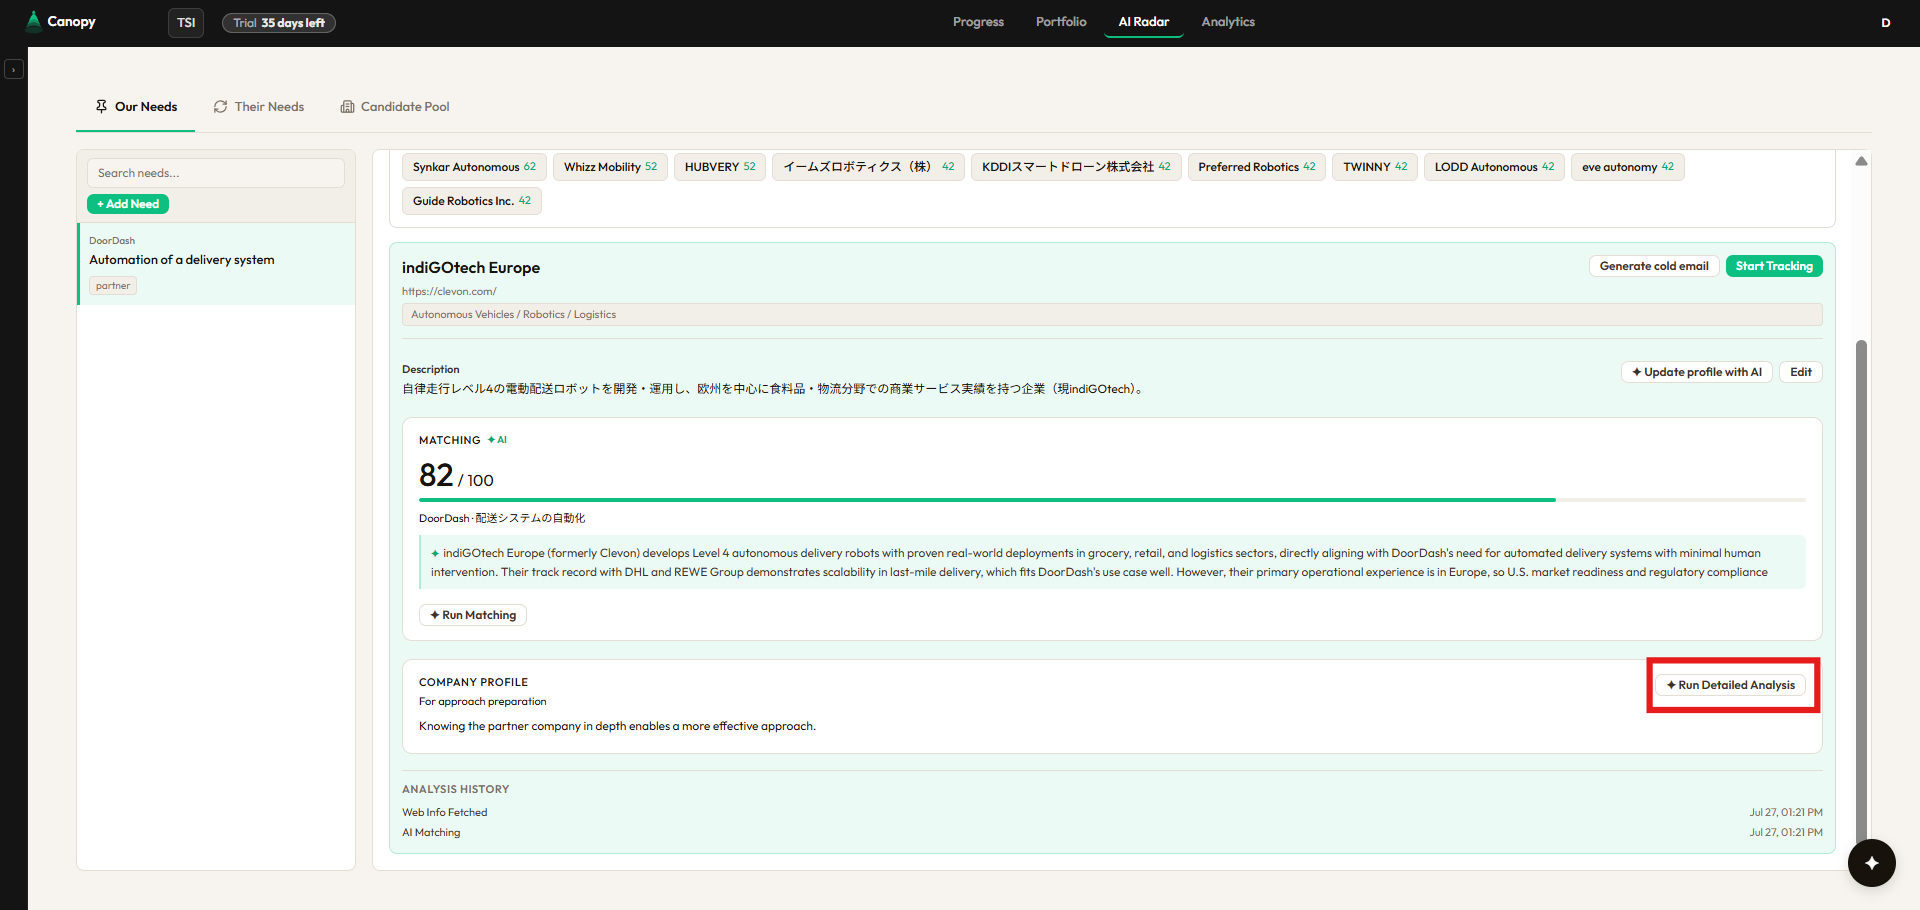1920x910 pixels.
Task: Open the Portfolio nav item
Action: click(1061, 22)
